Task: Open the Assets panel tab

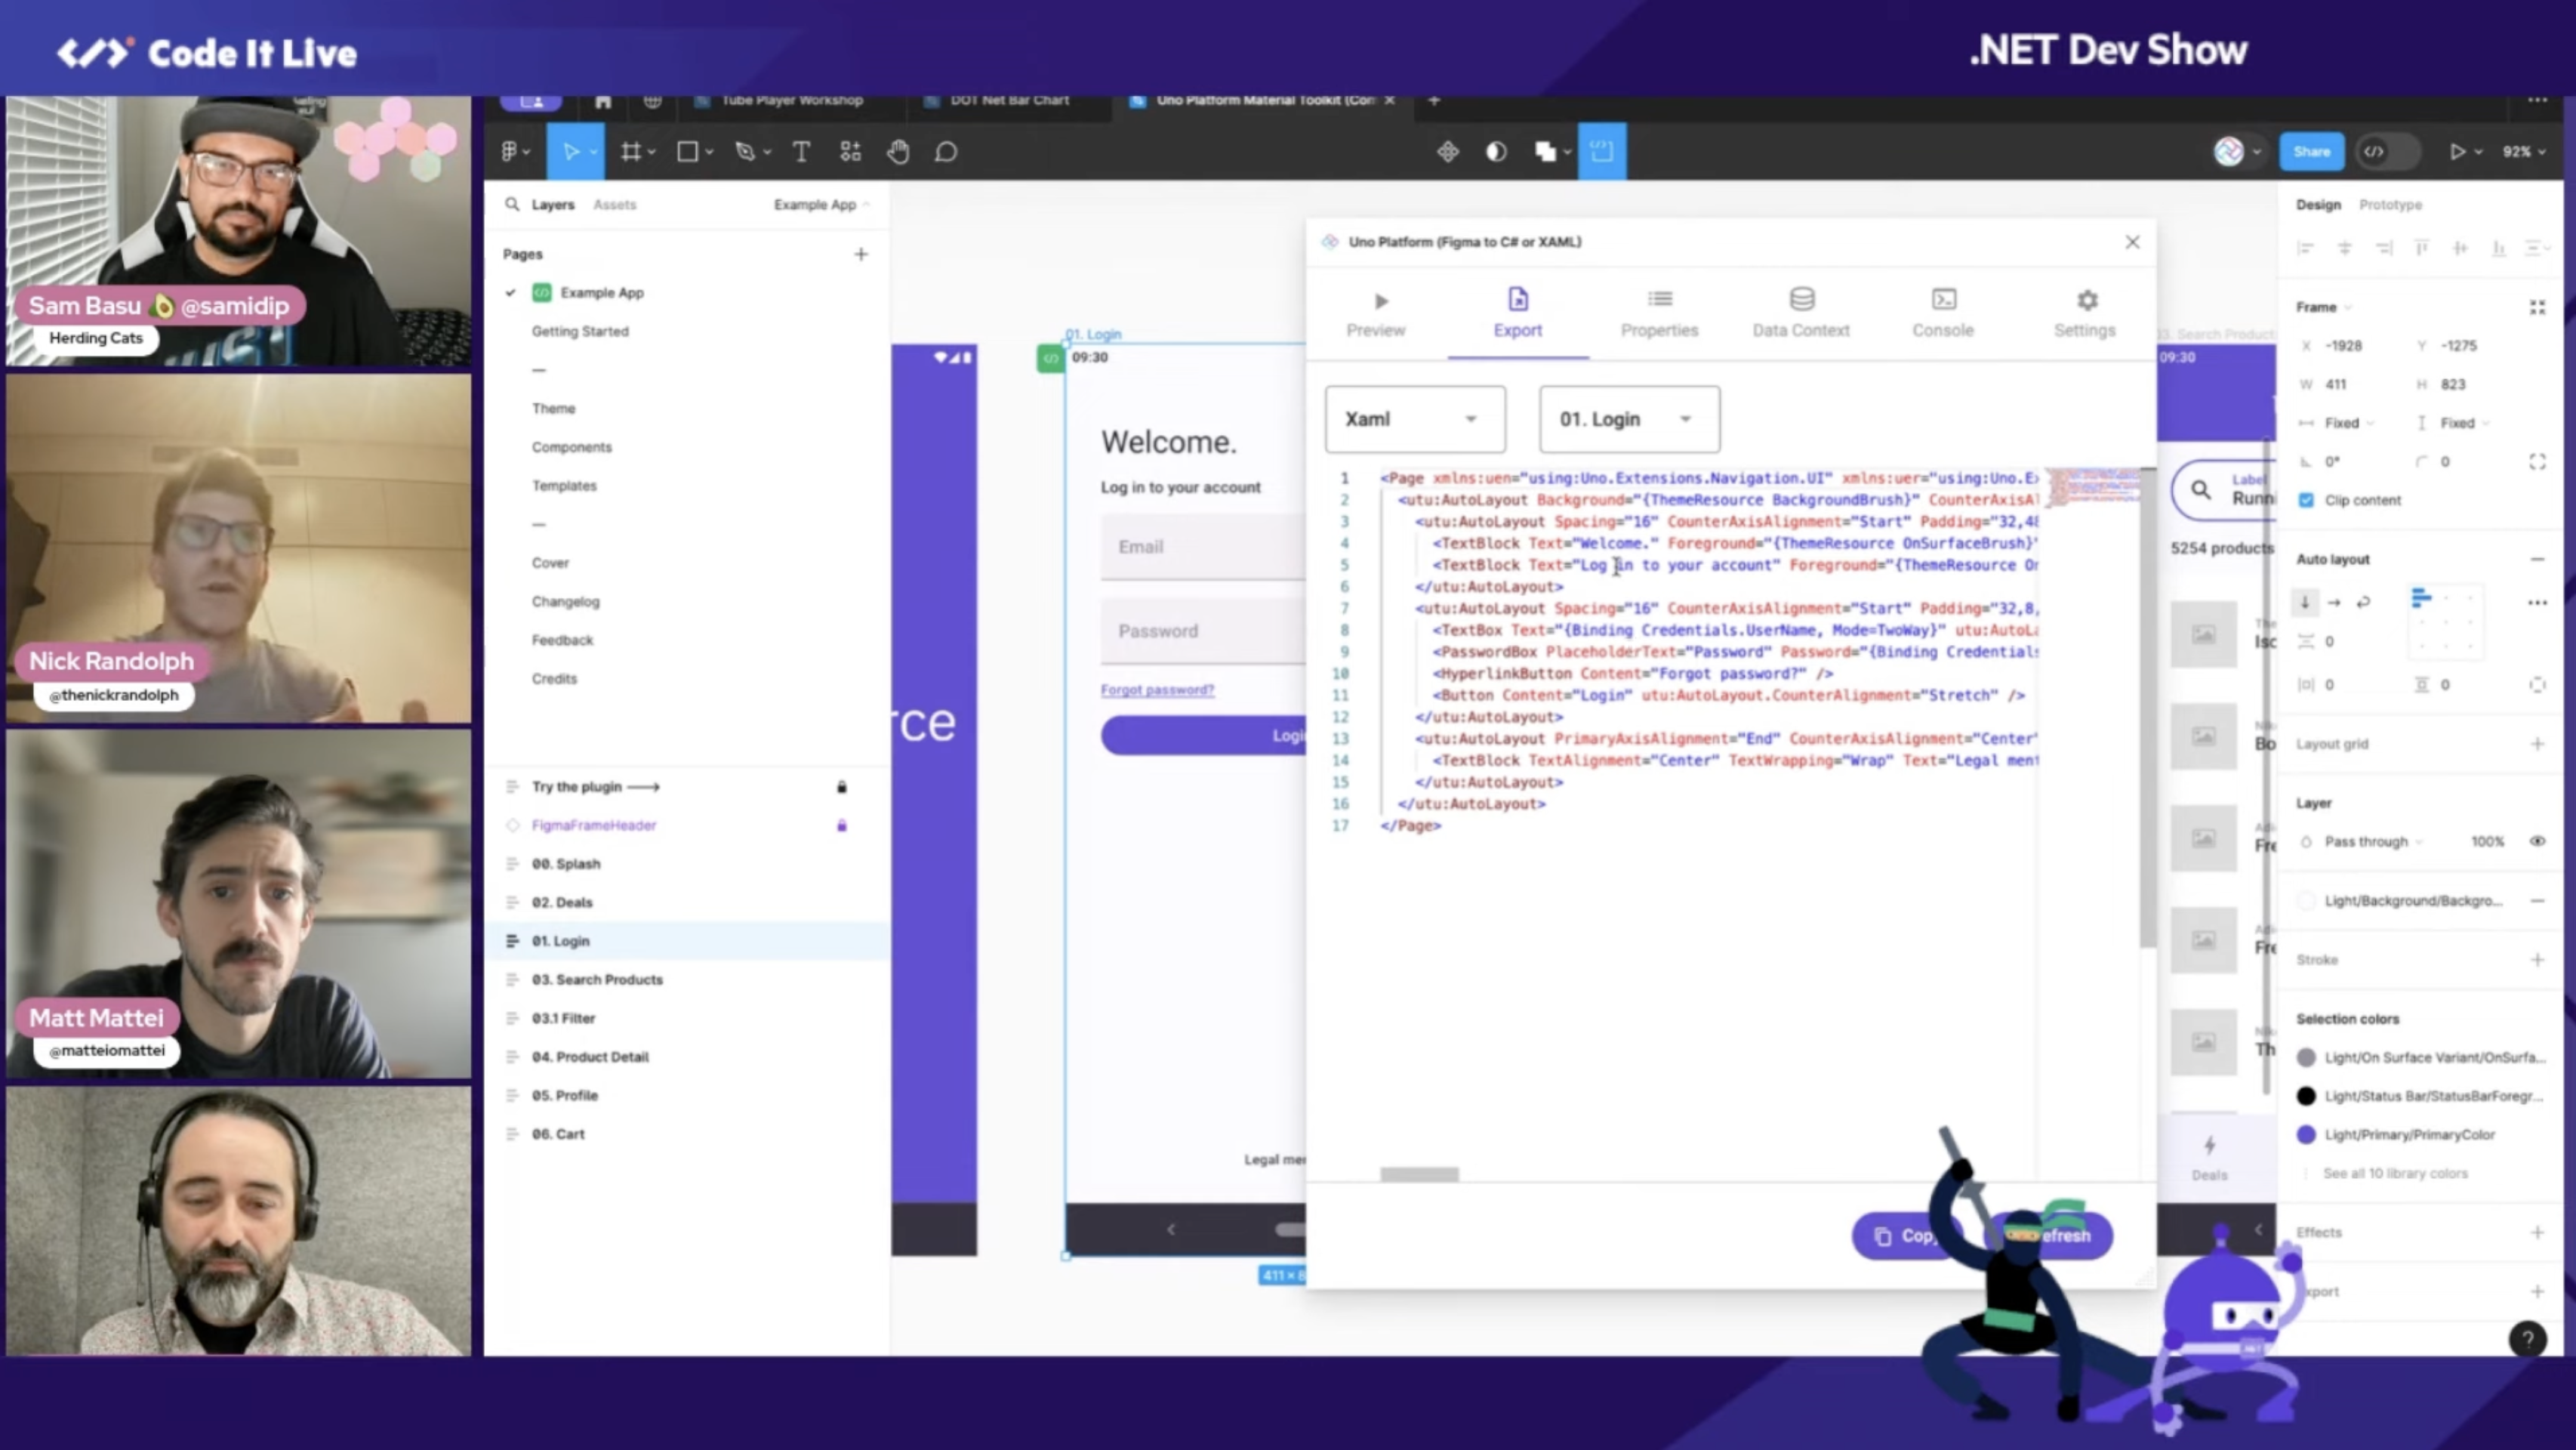Action: (x=614, y=204)
